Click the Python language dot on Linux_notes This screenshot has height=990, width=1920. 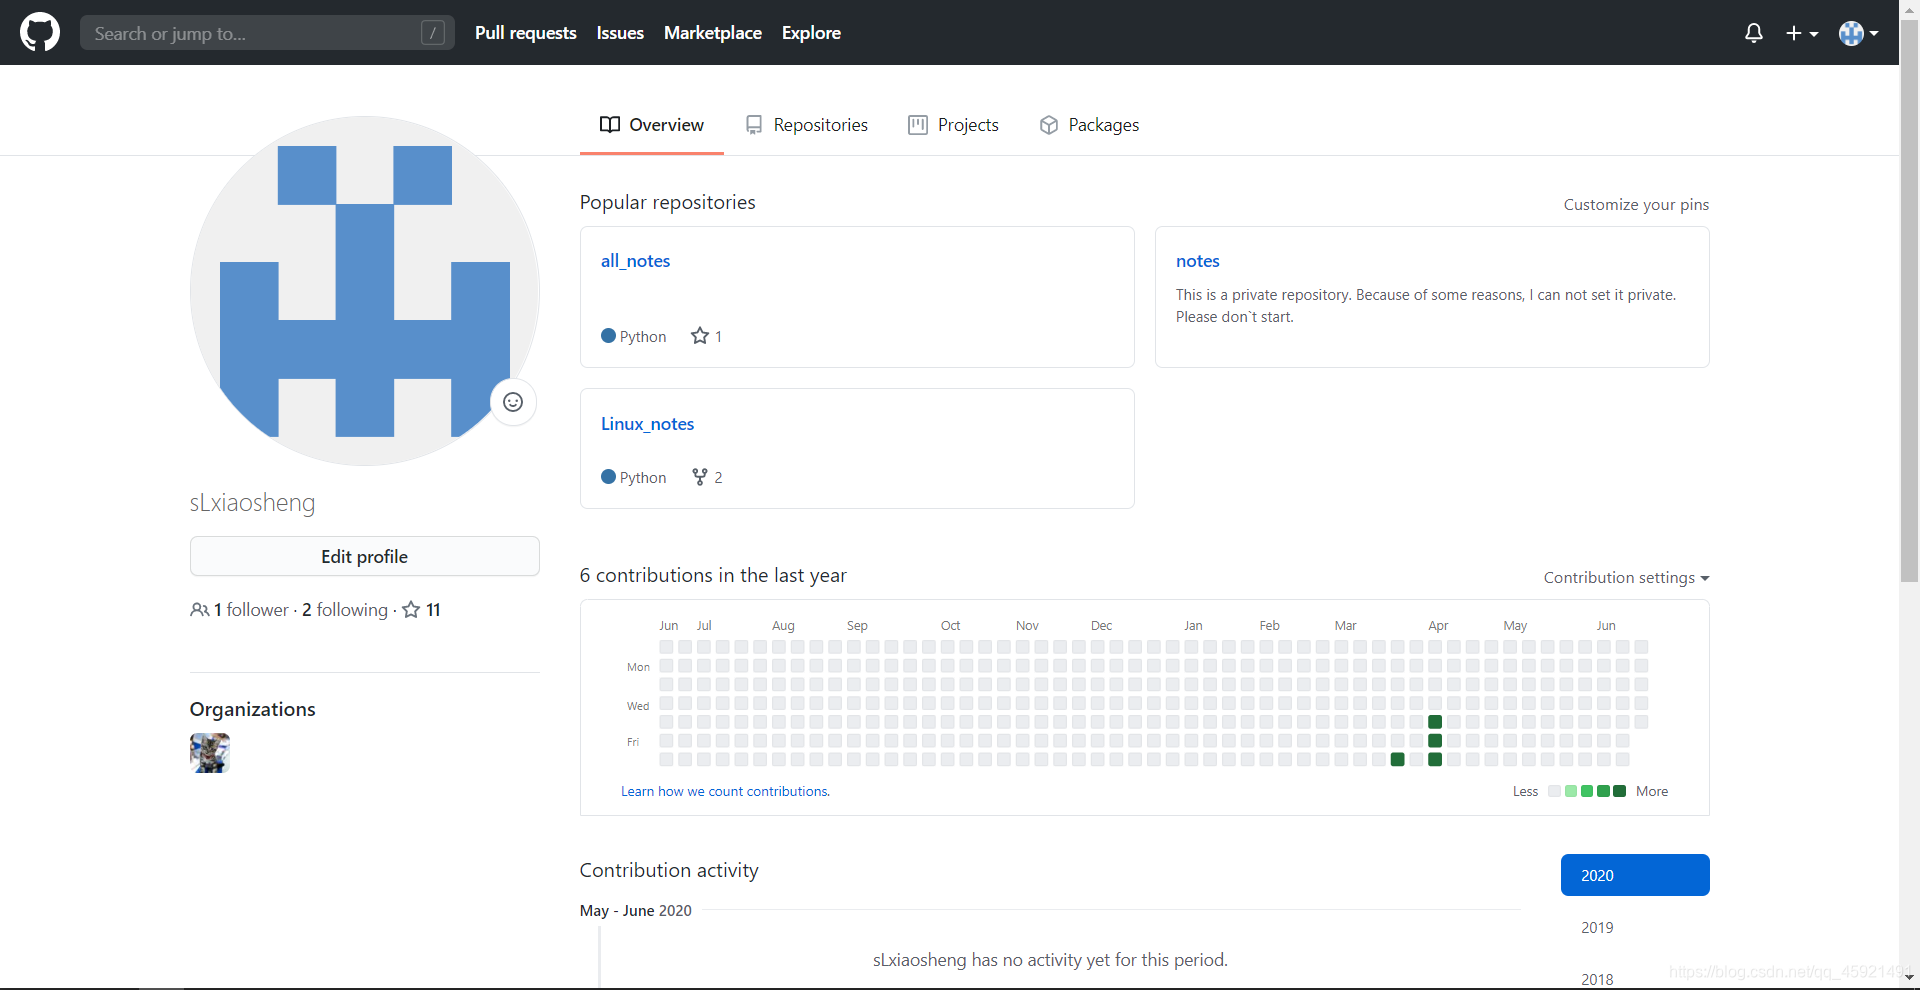[608, 477]
